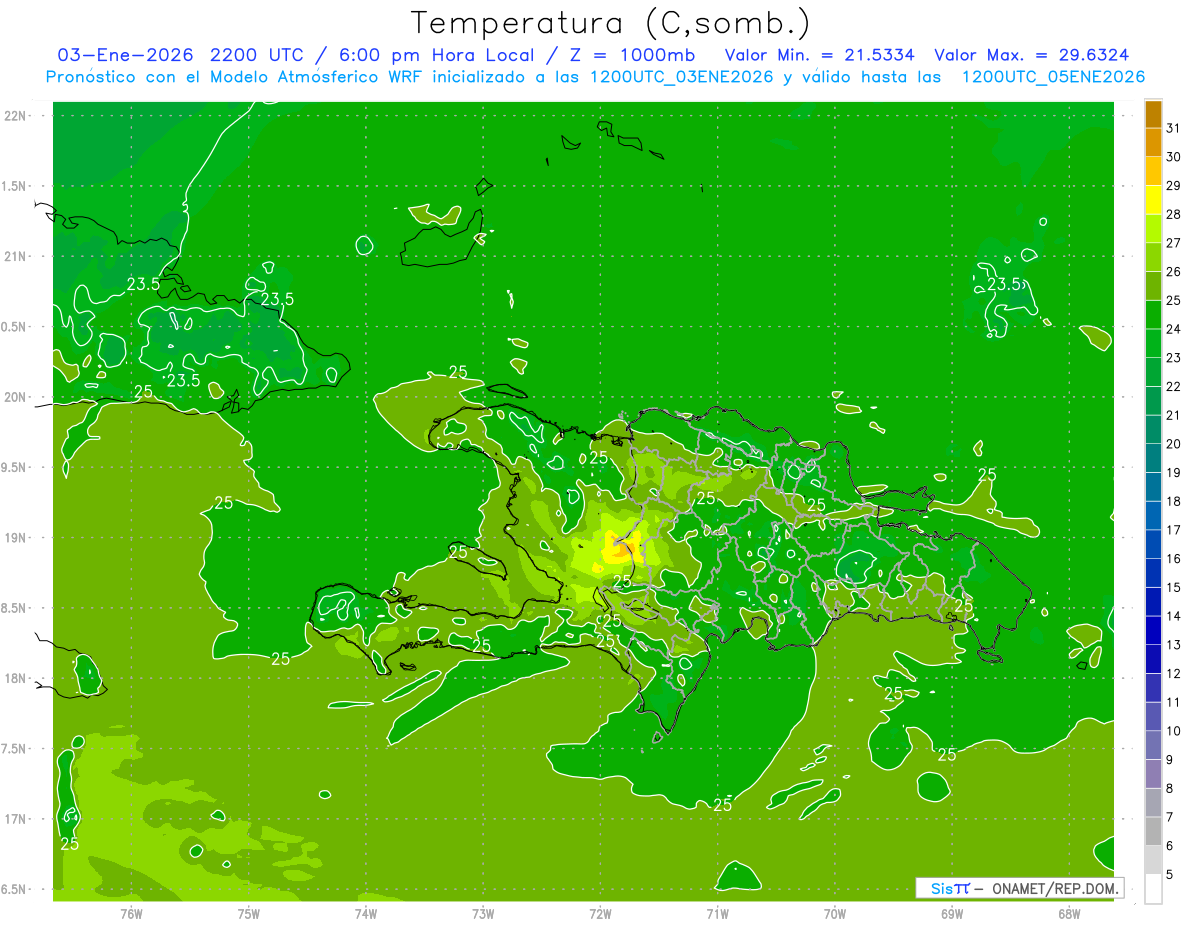Pick the color bar segment between 6 and 7
Viewport: 1200px width, 927px height.
click(1153, 832)
